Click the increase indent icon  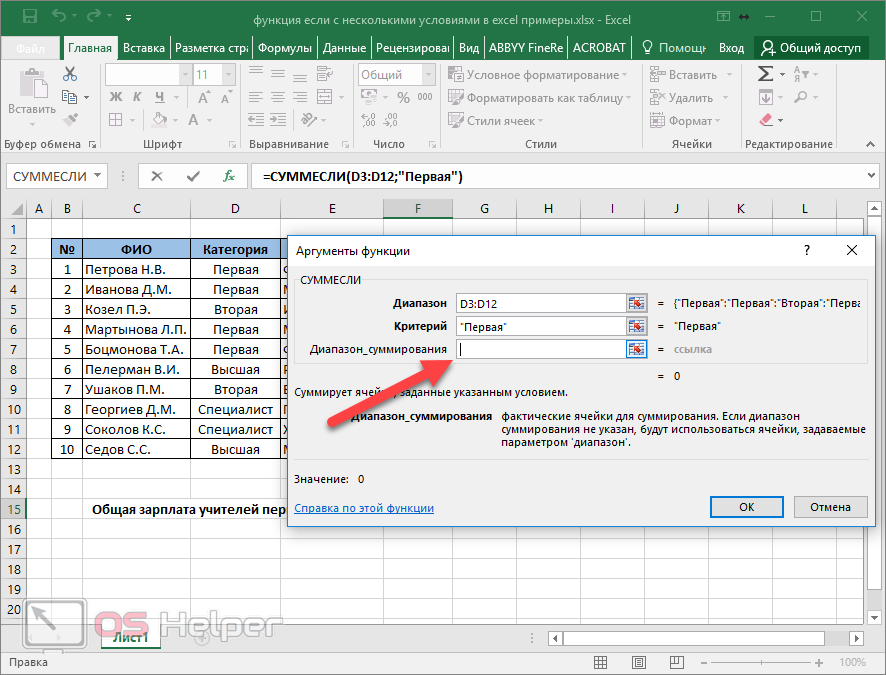pyautogui.click(x=277, y=120)
